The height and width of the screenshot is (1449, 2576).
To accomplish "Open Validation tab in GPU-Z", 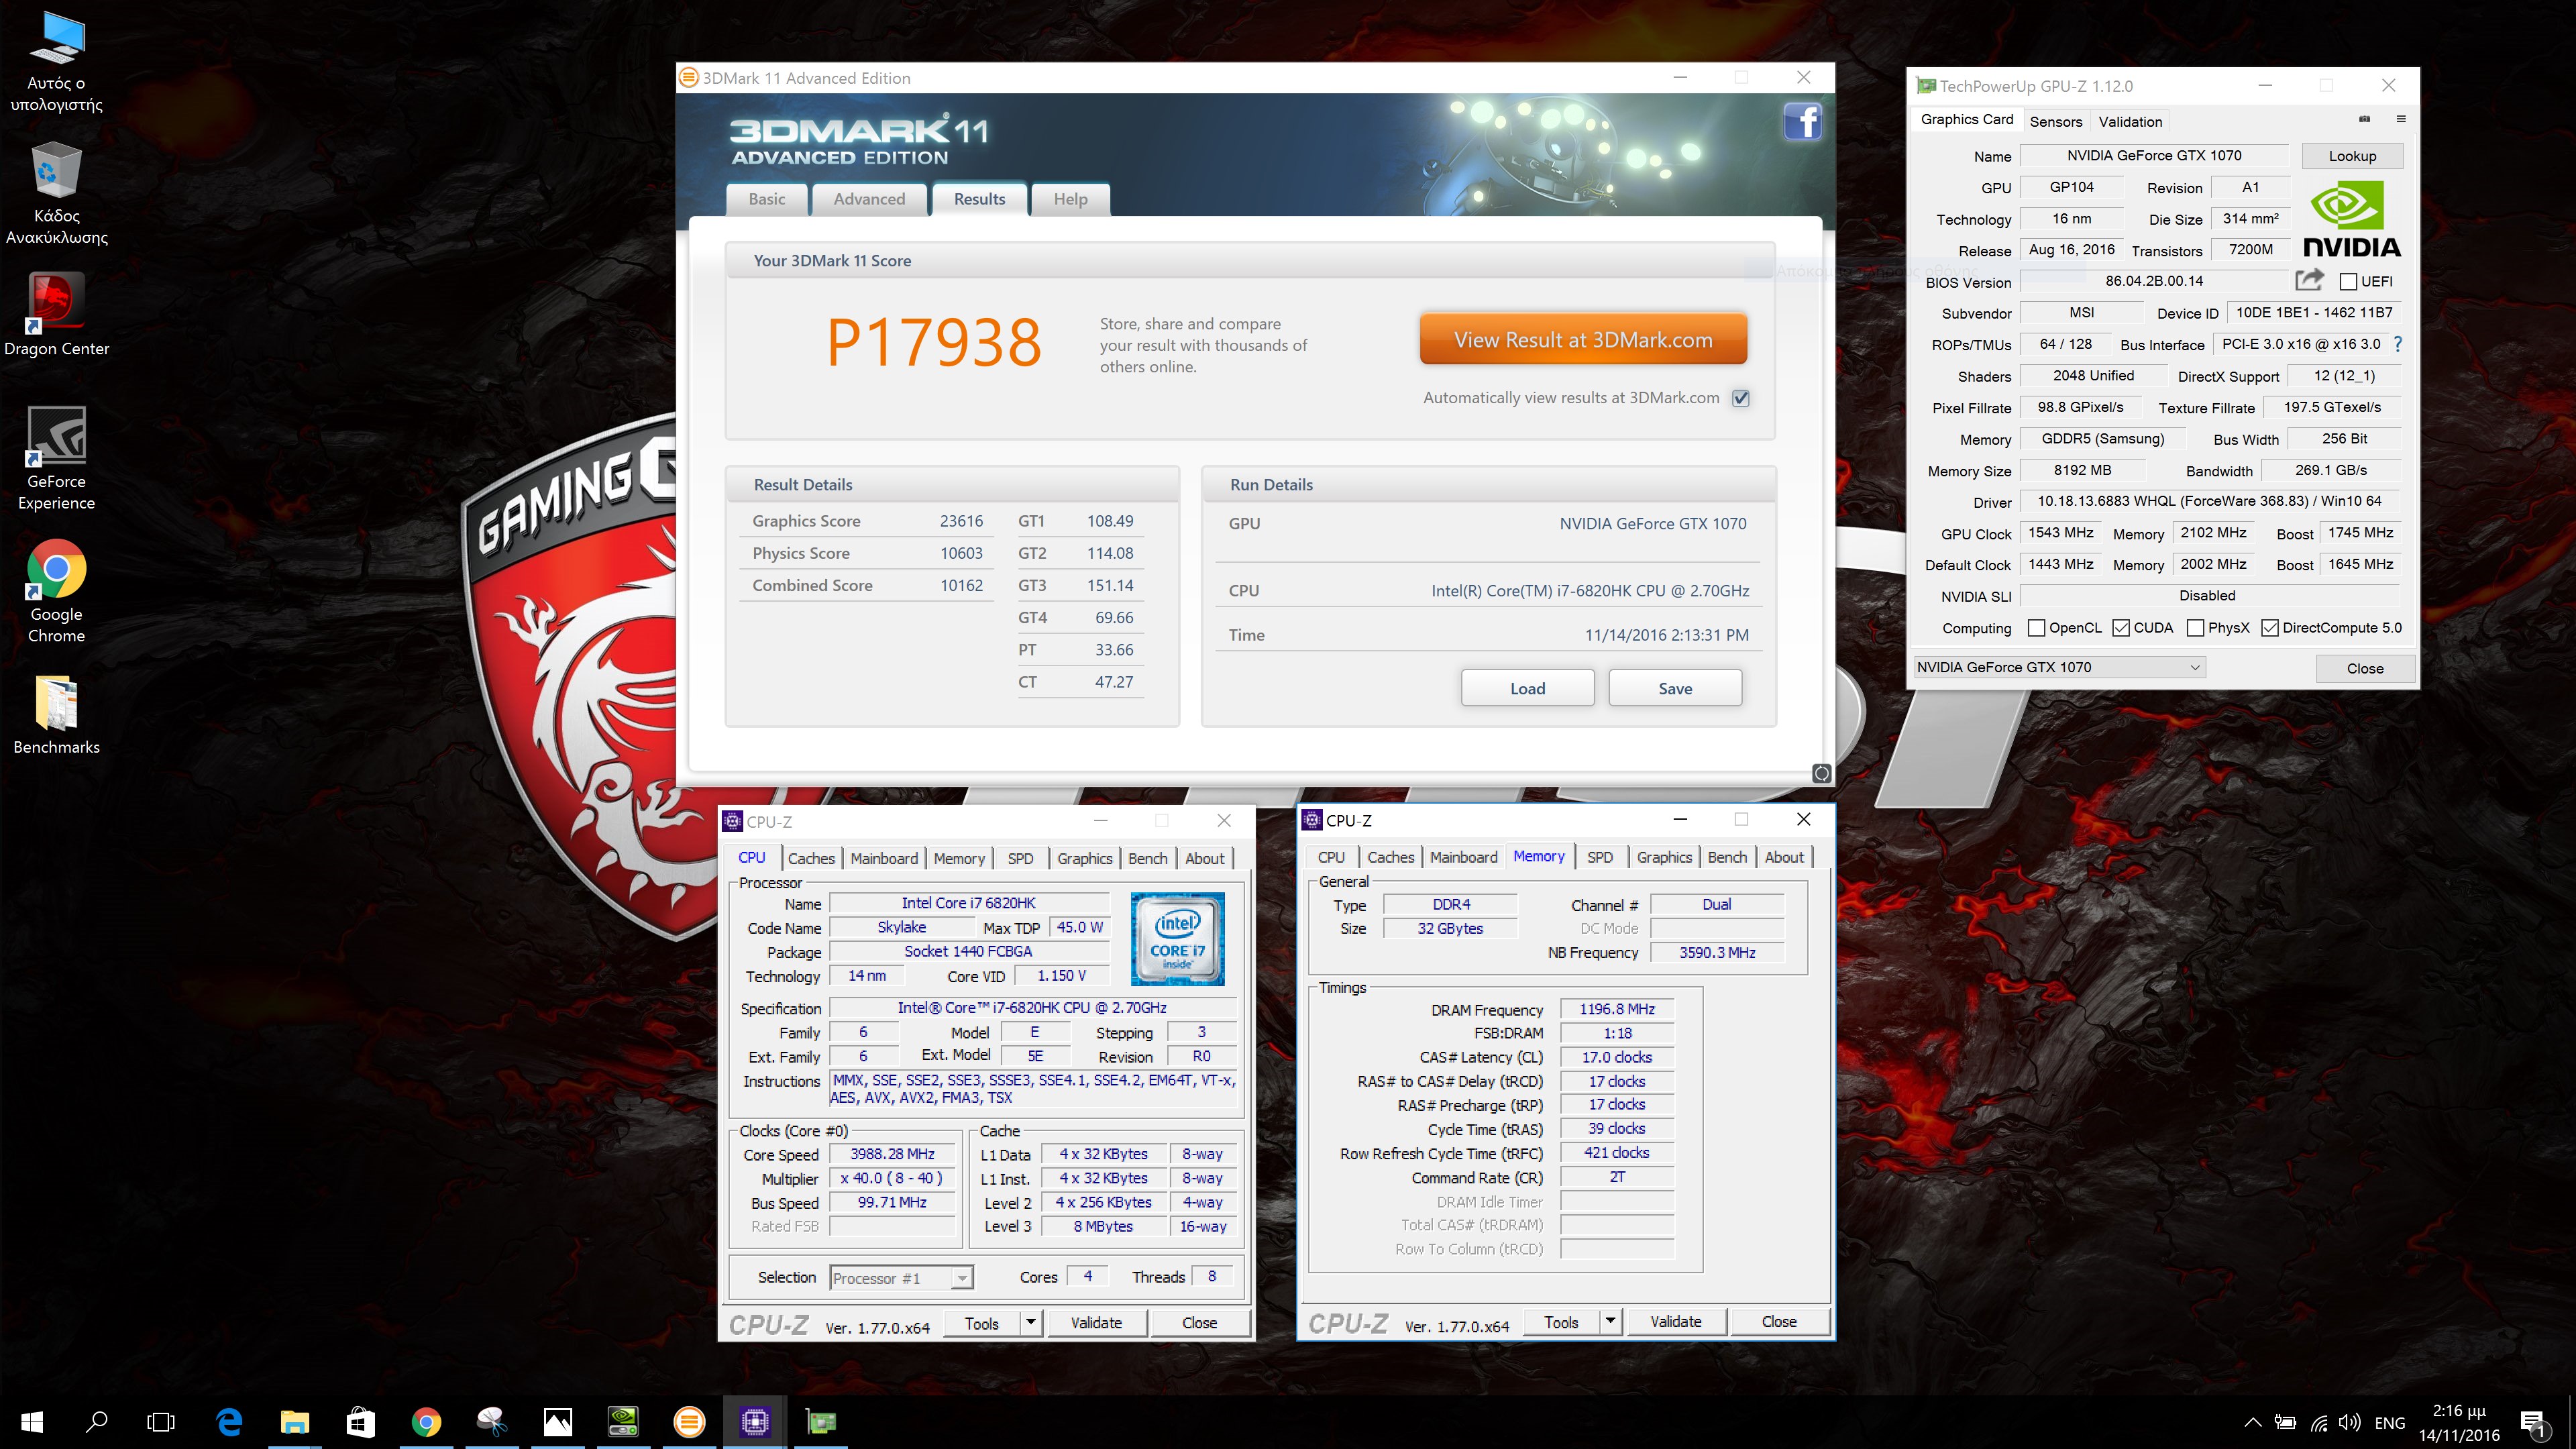I will click(2130, 121).
